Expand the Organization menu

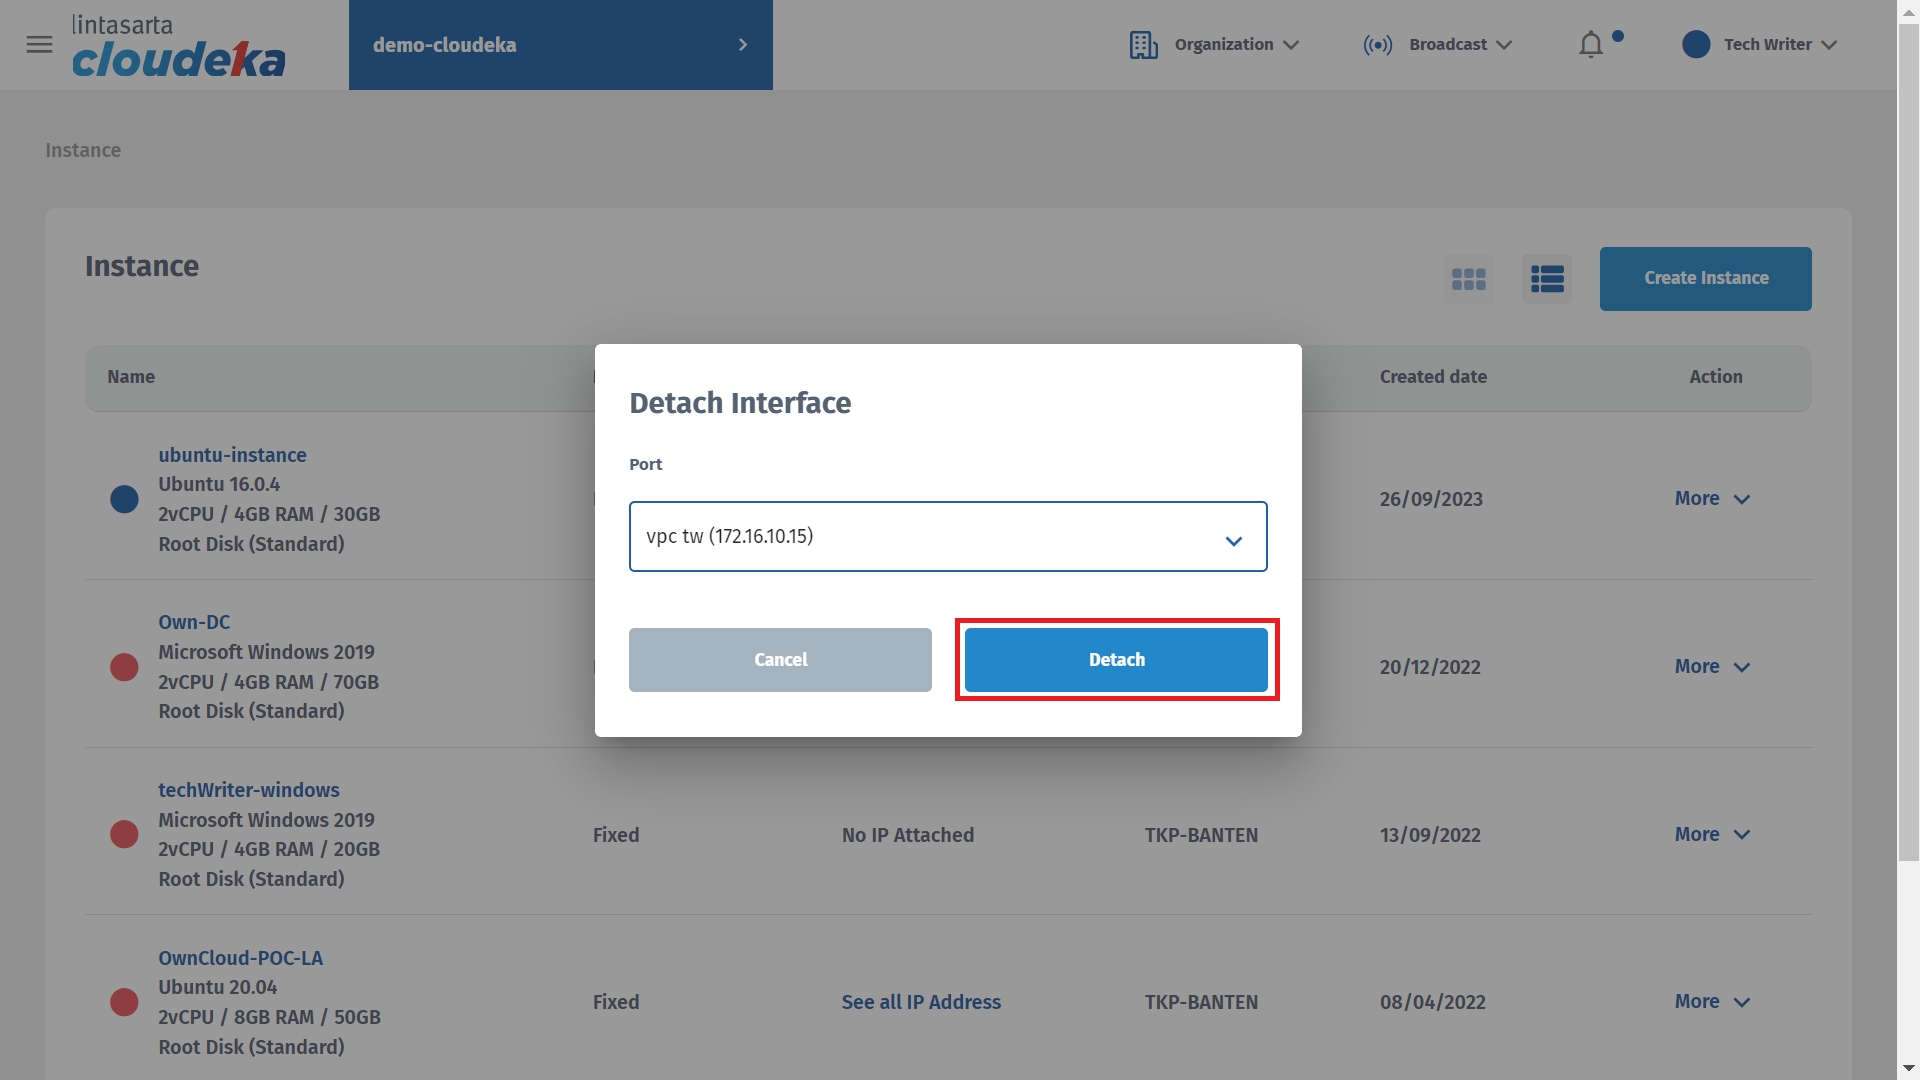coord(1236,45)
